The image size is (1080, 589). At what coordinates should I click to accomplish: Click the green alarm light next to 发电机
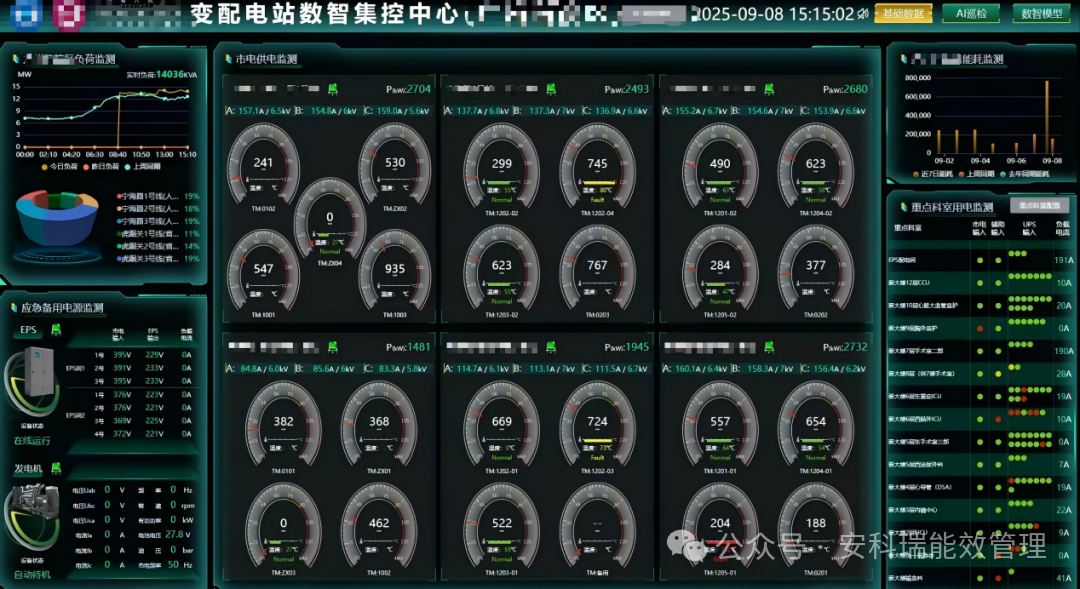point(55,468)
